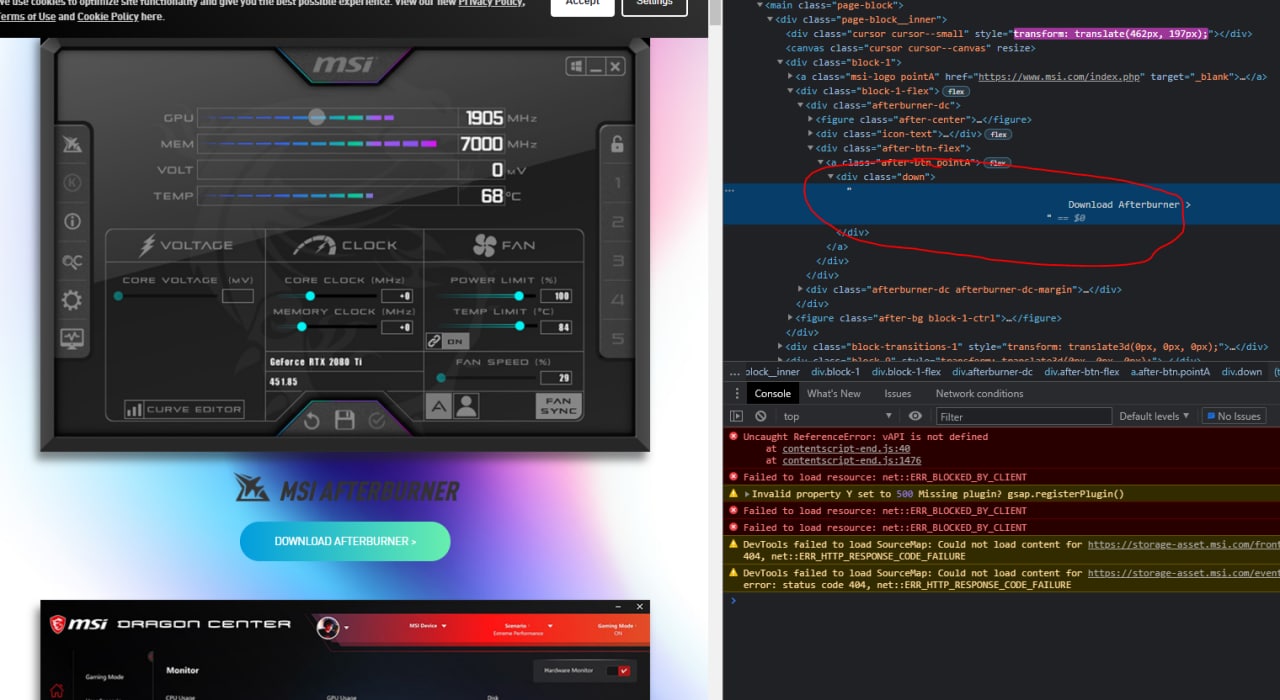1280x700 pixels.
Task: Collapse the div class="after-btn-flex" node
Action: tap(810, 148)
